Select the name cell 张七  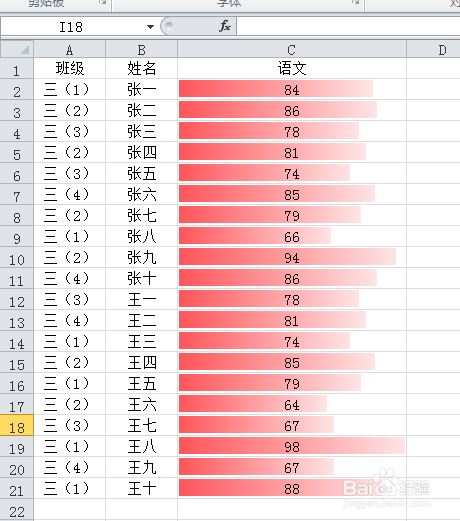coord(142,216)
